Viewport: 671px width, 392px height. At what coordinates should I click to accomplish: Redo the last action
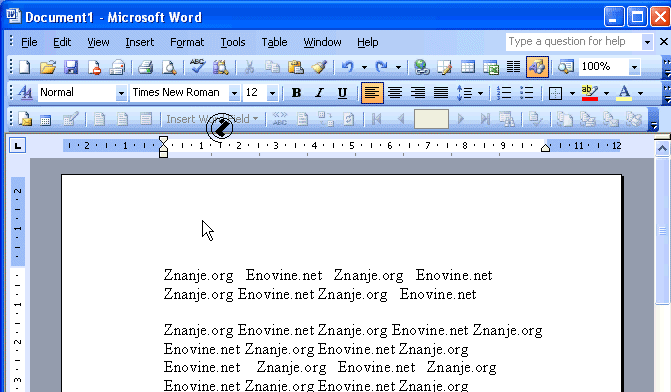pyautogui.click(x=381, y=67)
